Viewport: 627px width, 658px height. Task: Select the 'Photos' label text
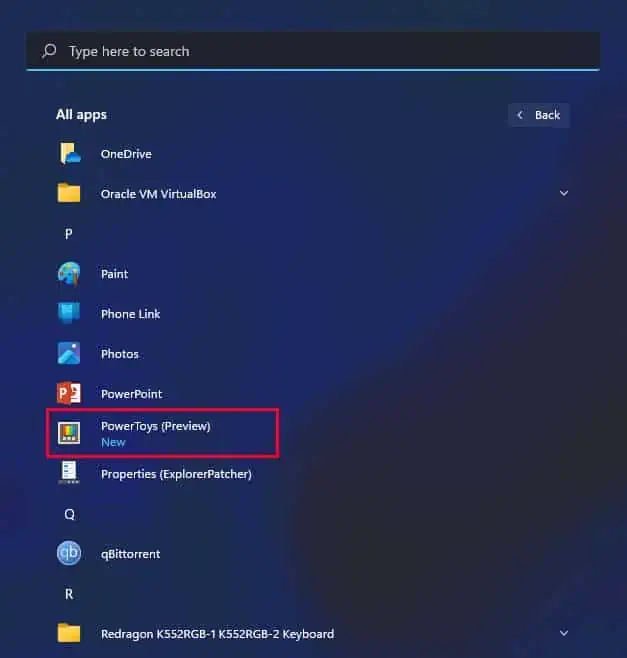point(120,354)
